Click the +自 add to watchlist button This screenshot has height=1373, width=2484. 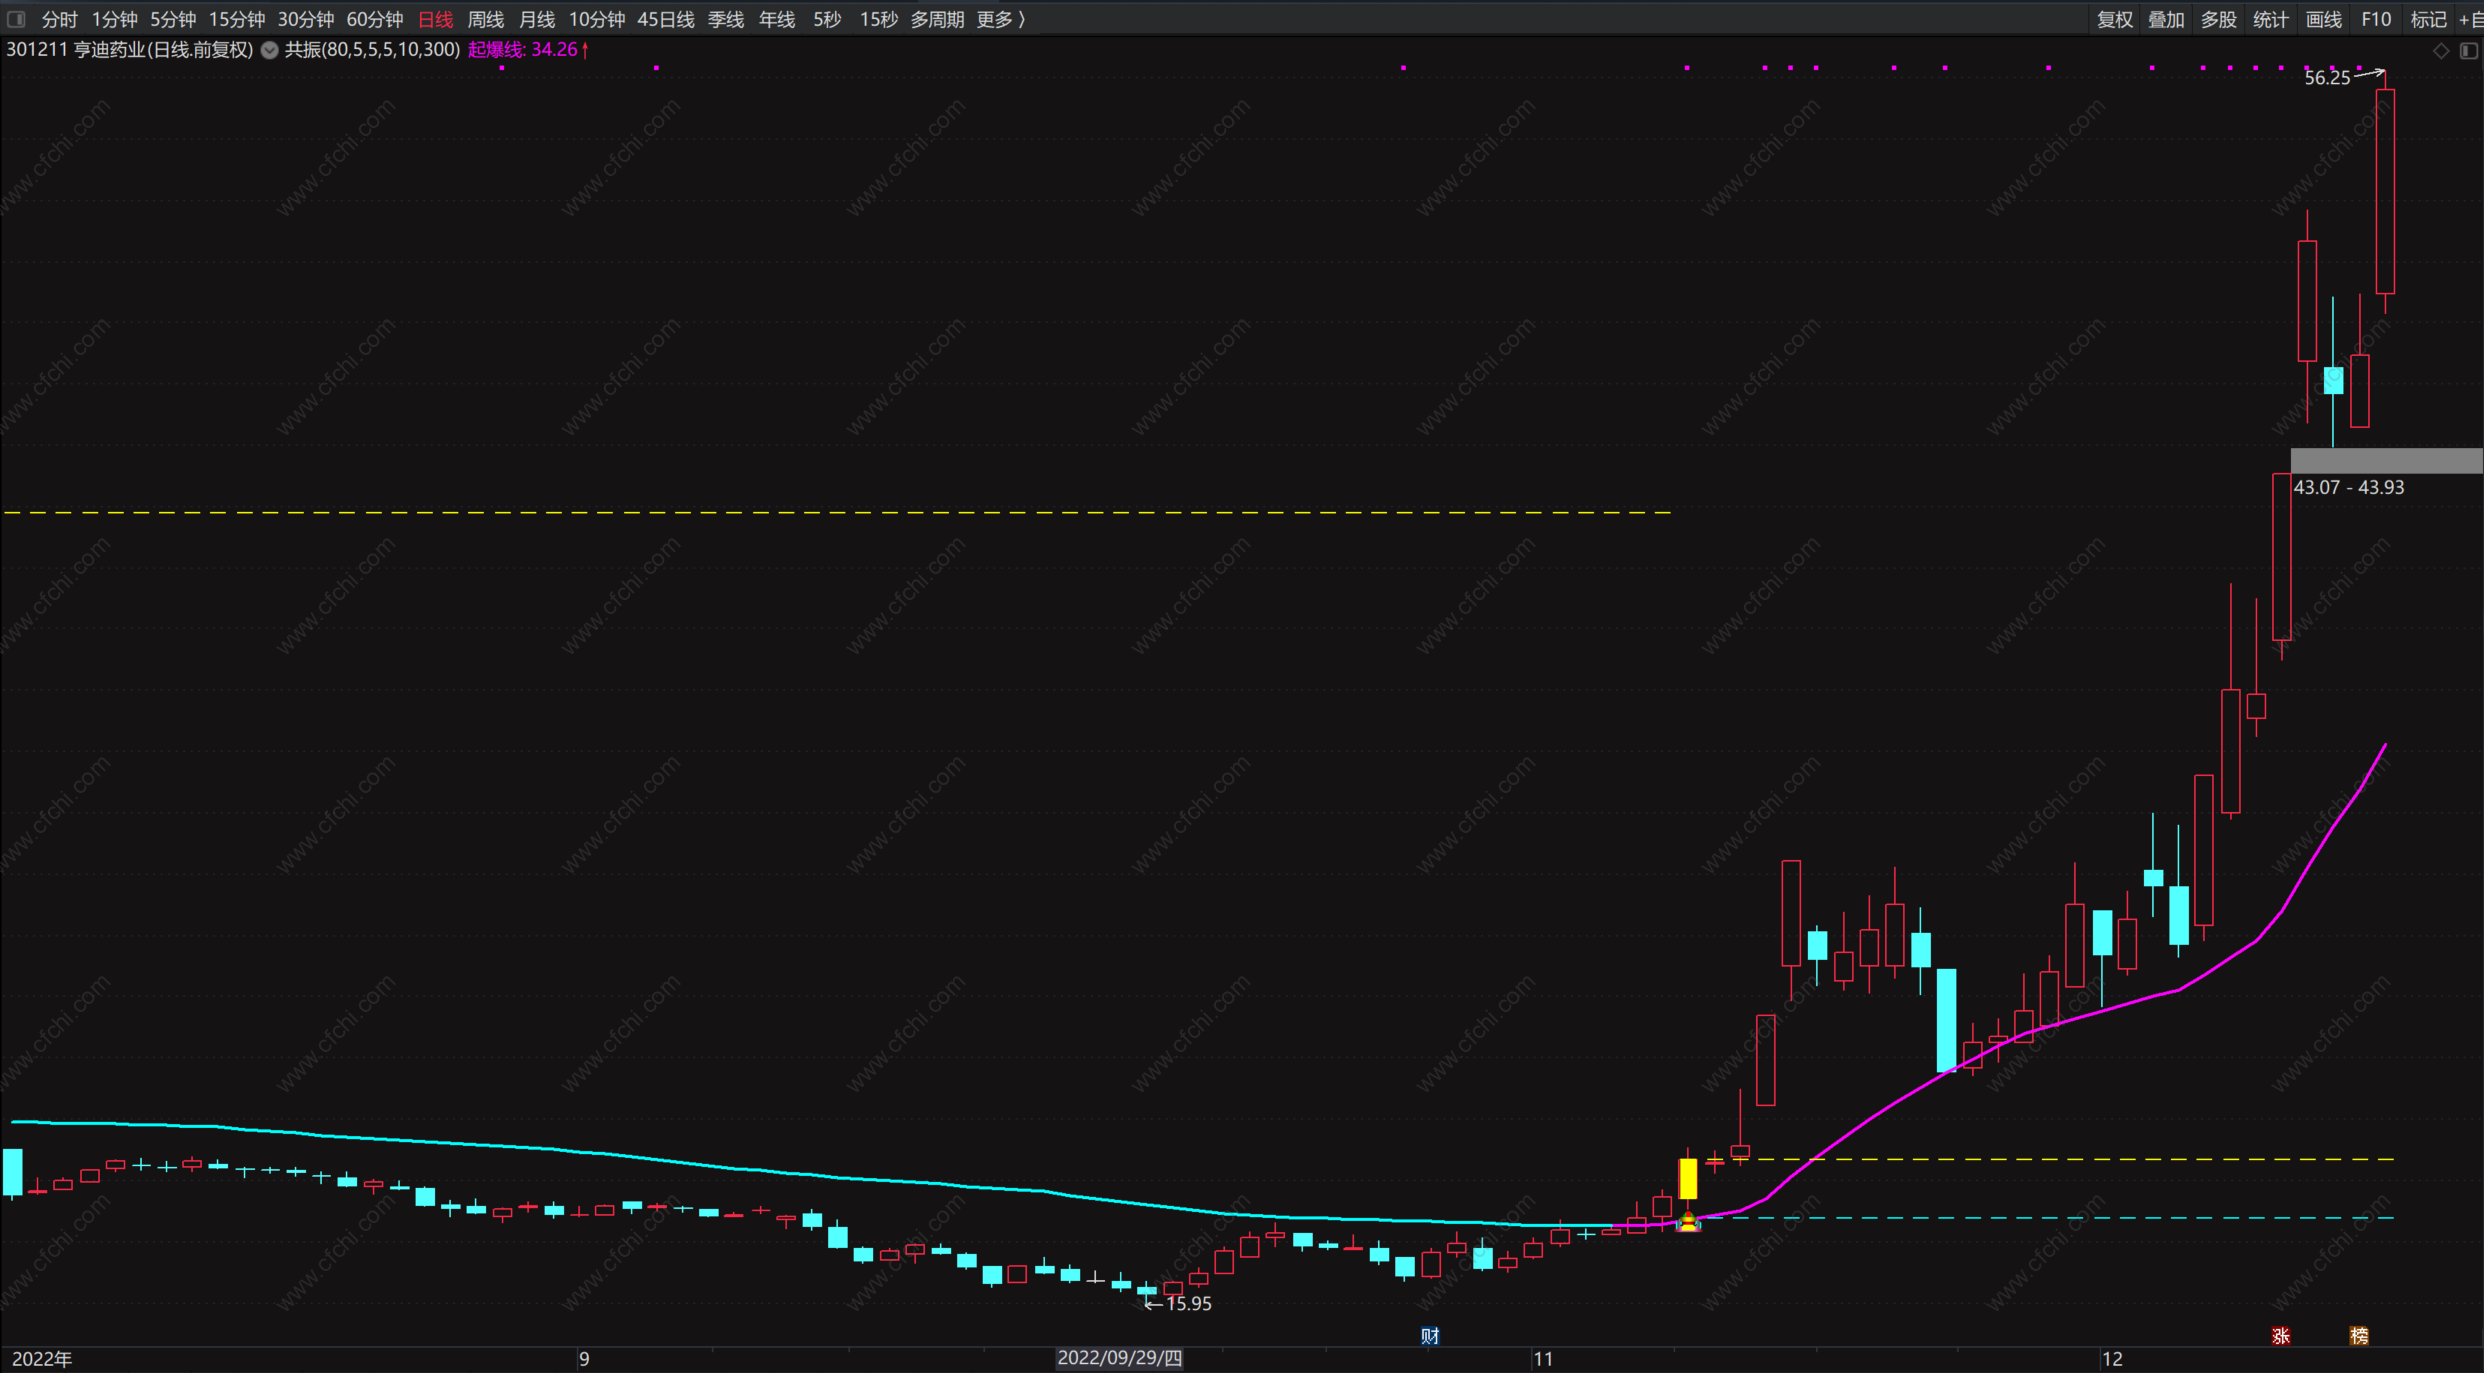click(2471, 19)
